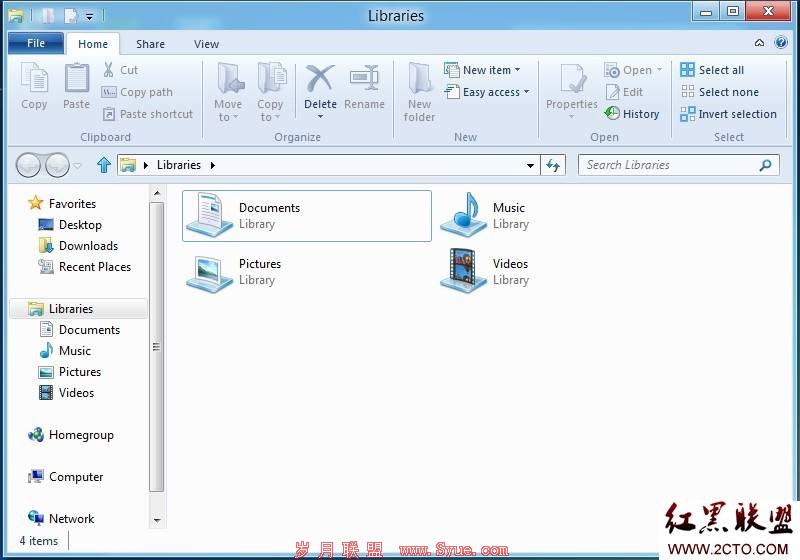Image resolution: width=800 pixels, height=560 pixels.
Task: Click the Properties icon in Open group
Action: pos(572,79)
